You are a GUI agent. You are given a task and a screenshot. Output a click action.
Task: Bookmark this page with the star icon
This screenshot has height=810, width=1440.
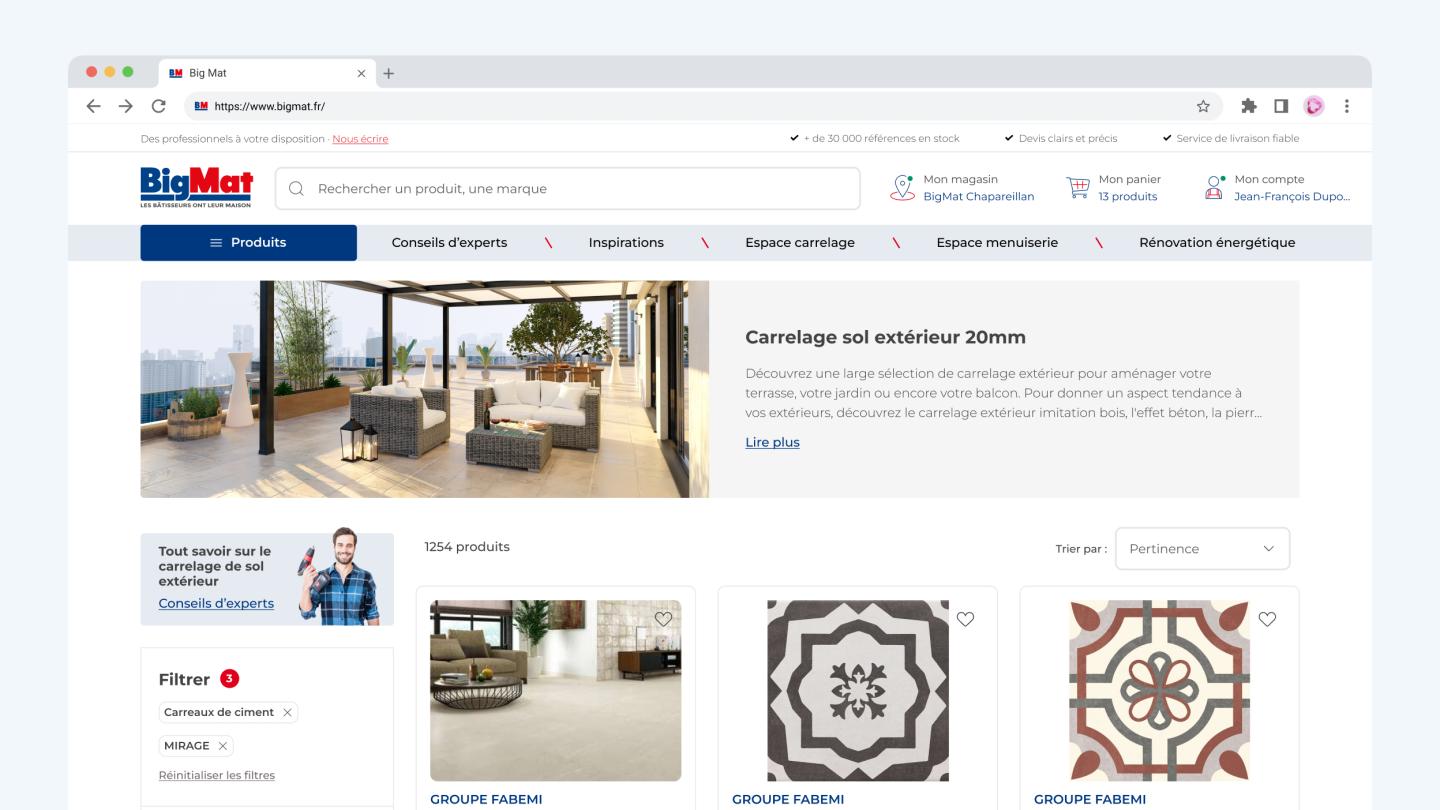click(x=1203, y=106)
